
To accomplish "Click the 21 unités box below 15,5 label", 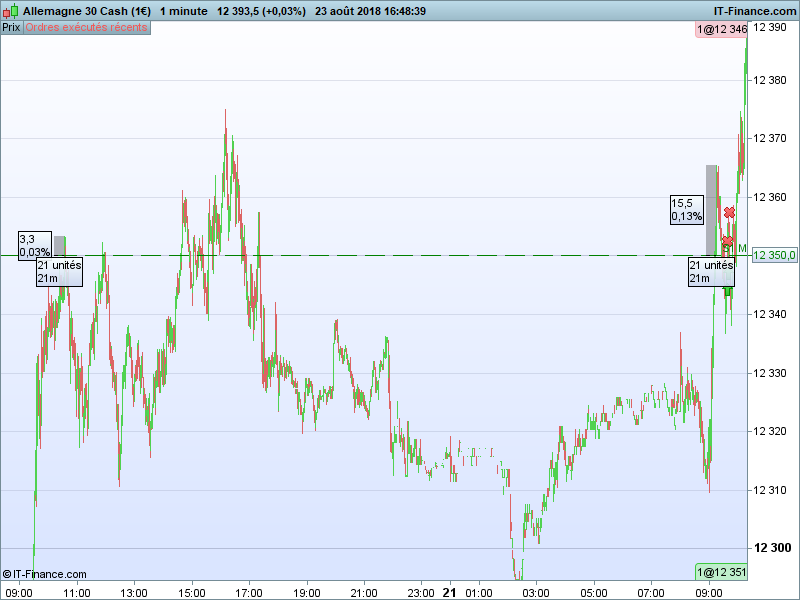I will pos(711,272).
